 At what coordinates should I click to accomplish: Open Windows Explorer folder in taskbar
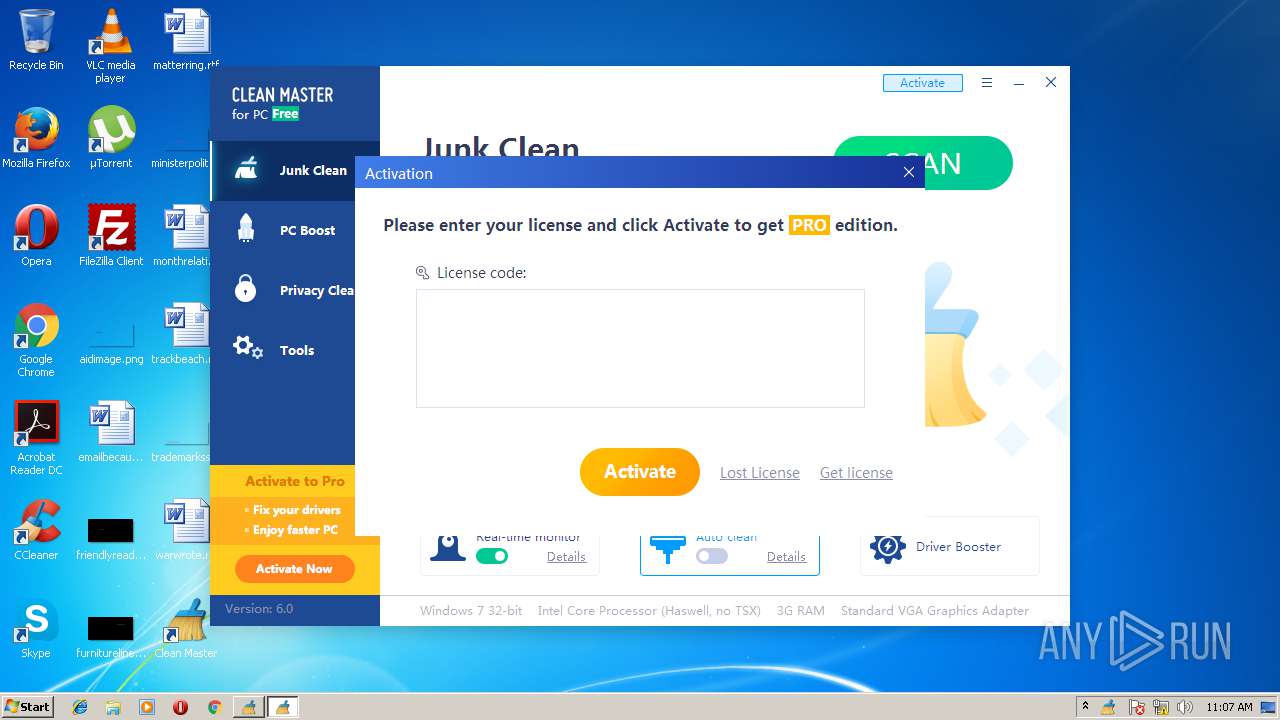[113, 707]
